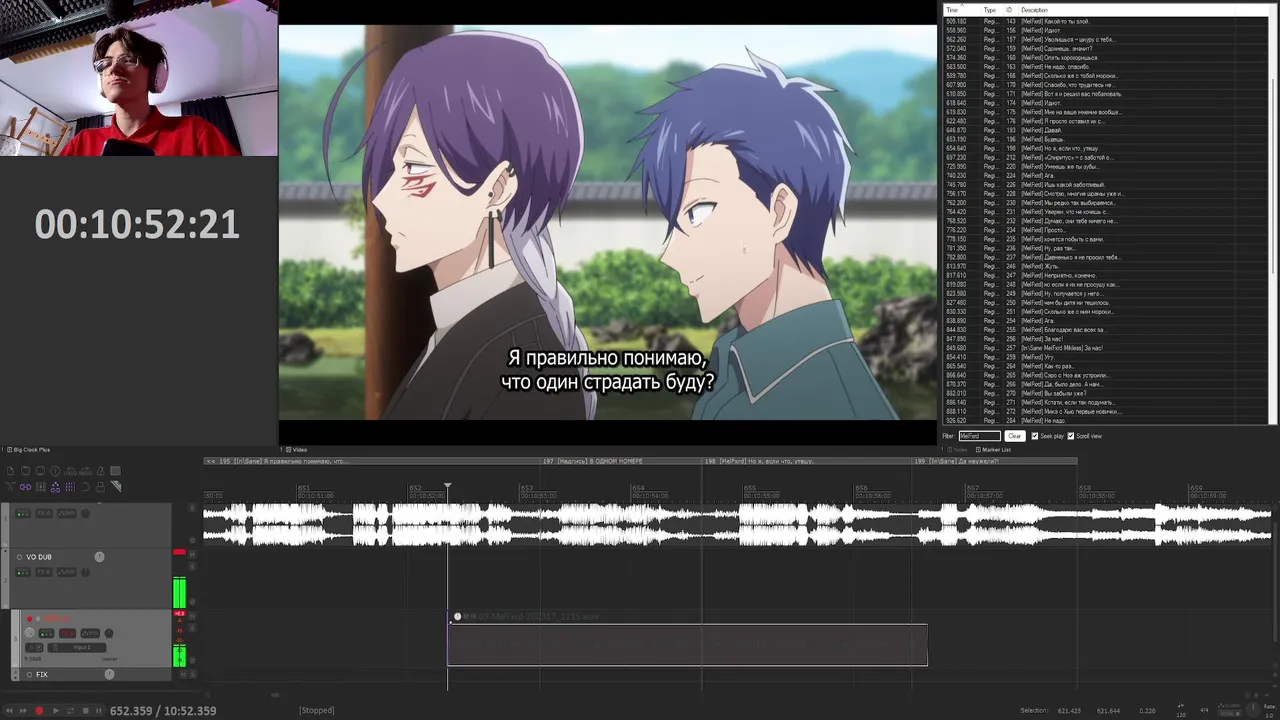Sort marker list by Time column

(951, 10)
